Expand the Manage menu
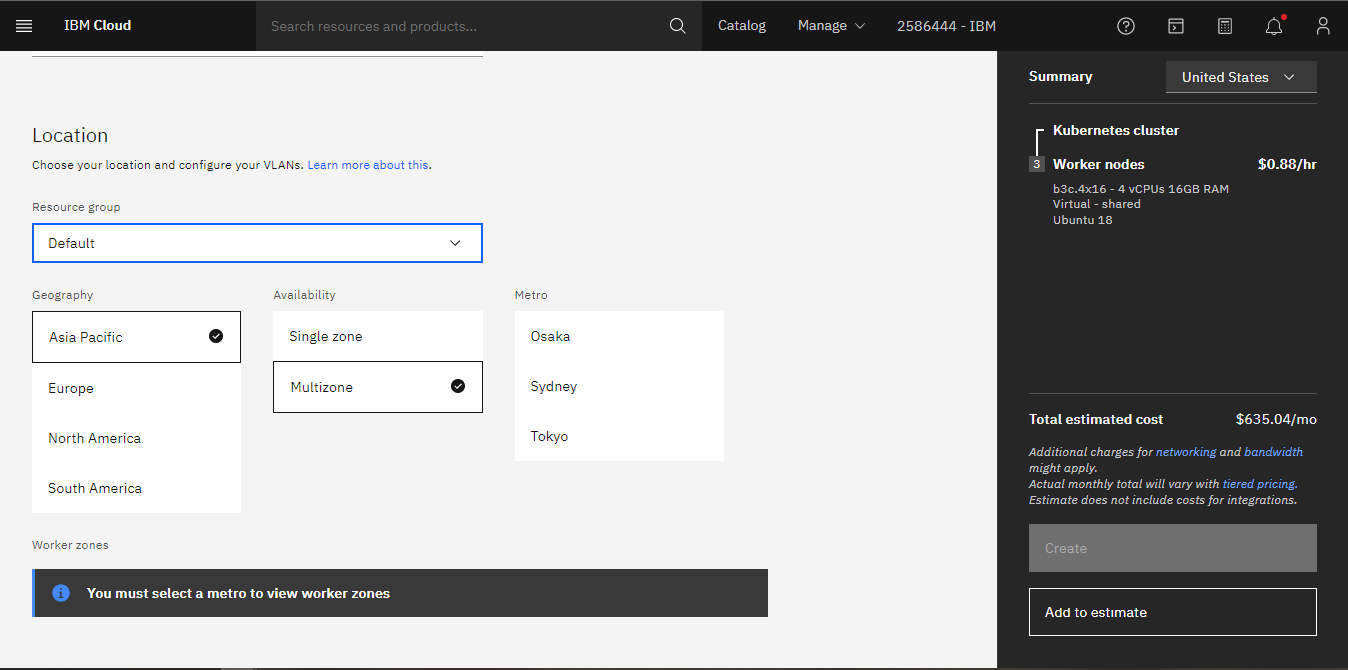This screenshot has width=1348, height=670. click(831, 26)
